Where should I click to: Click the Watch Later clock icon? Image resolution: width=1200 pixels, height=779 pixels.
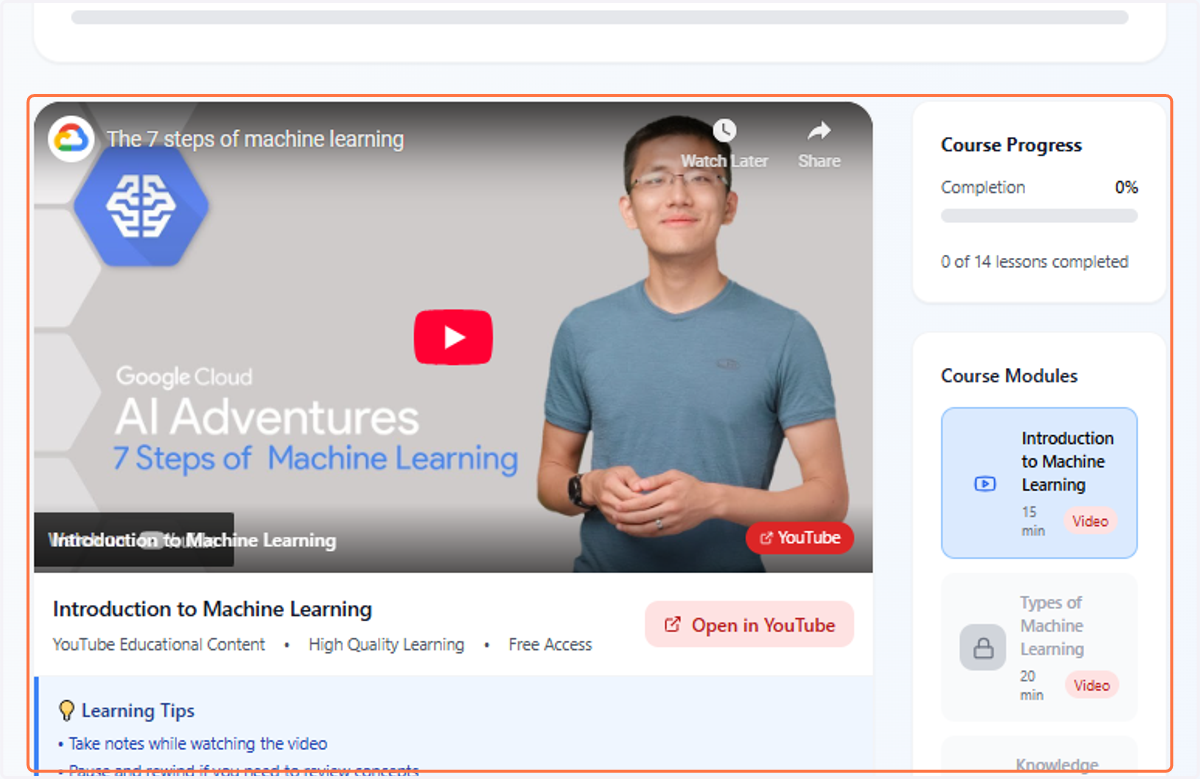724,131
